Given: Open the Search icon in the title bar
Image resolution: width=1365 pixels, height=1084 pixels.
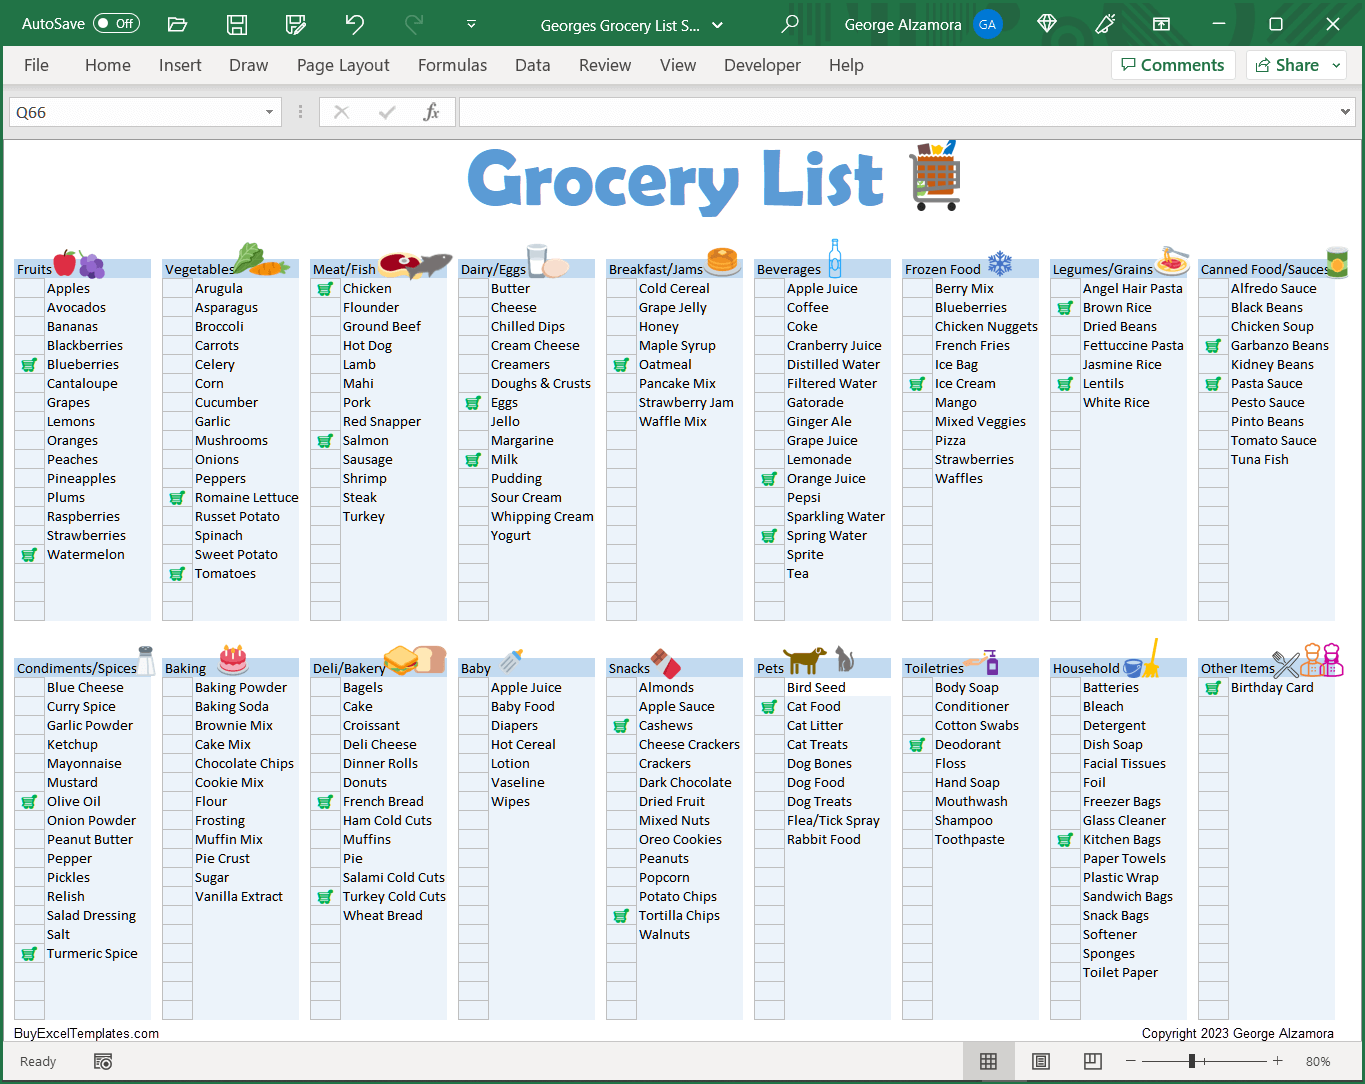Looking at the screenshot, I should click(x=789, y=24).
